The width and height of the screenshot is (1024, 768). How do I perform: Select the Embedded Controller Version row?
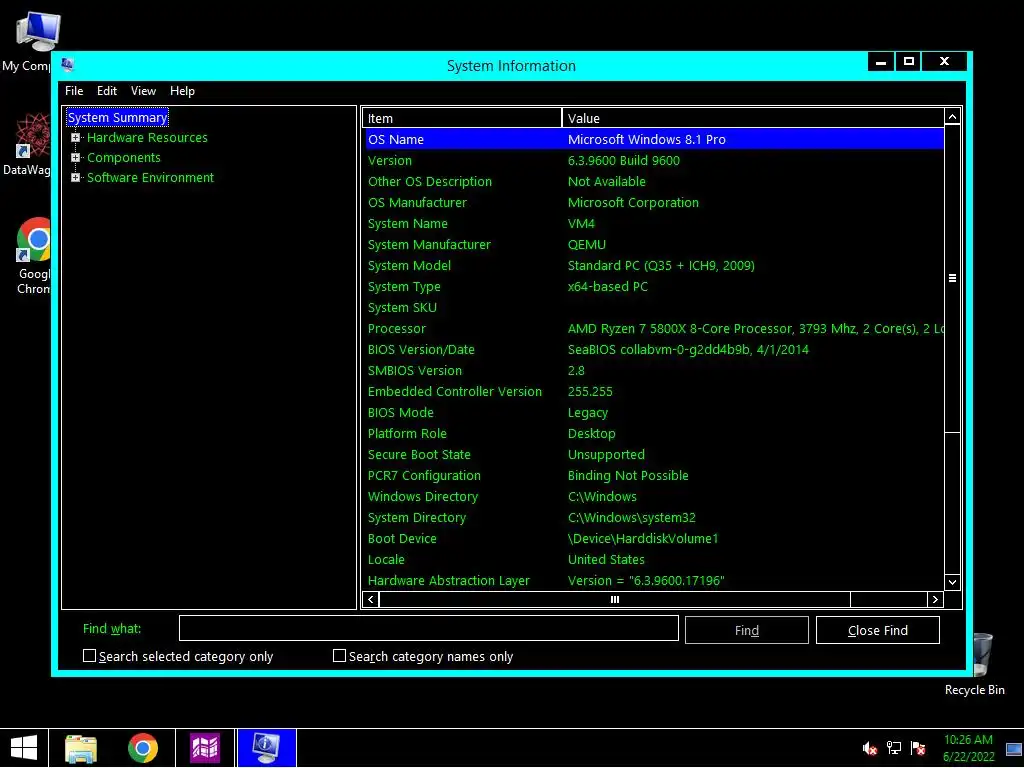654,392
